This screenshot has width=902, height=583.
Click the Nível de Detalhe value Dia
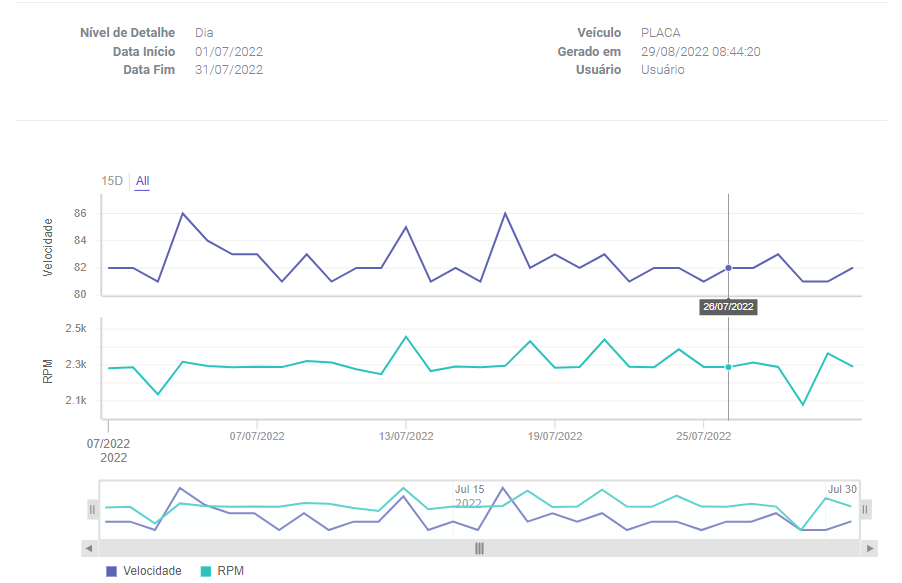point(204,33)
